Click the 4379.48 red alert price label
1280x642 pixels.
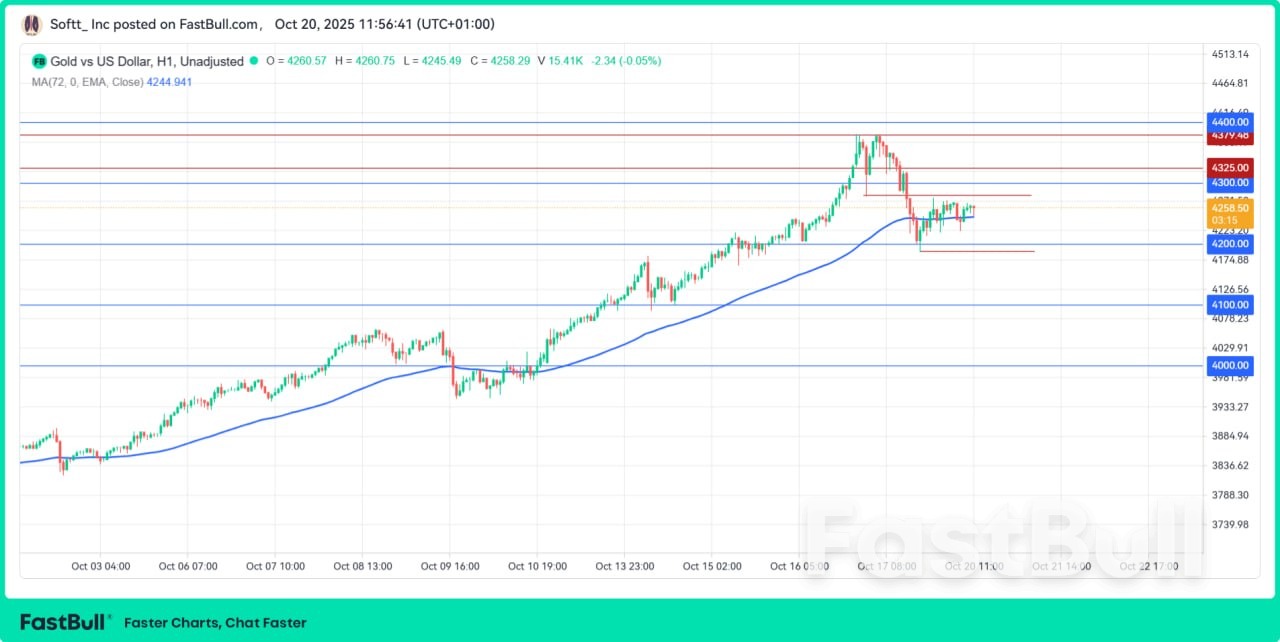click(1229, 135)
